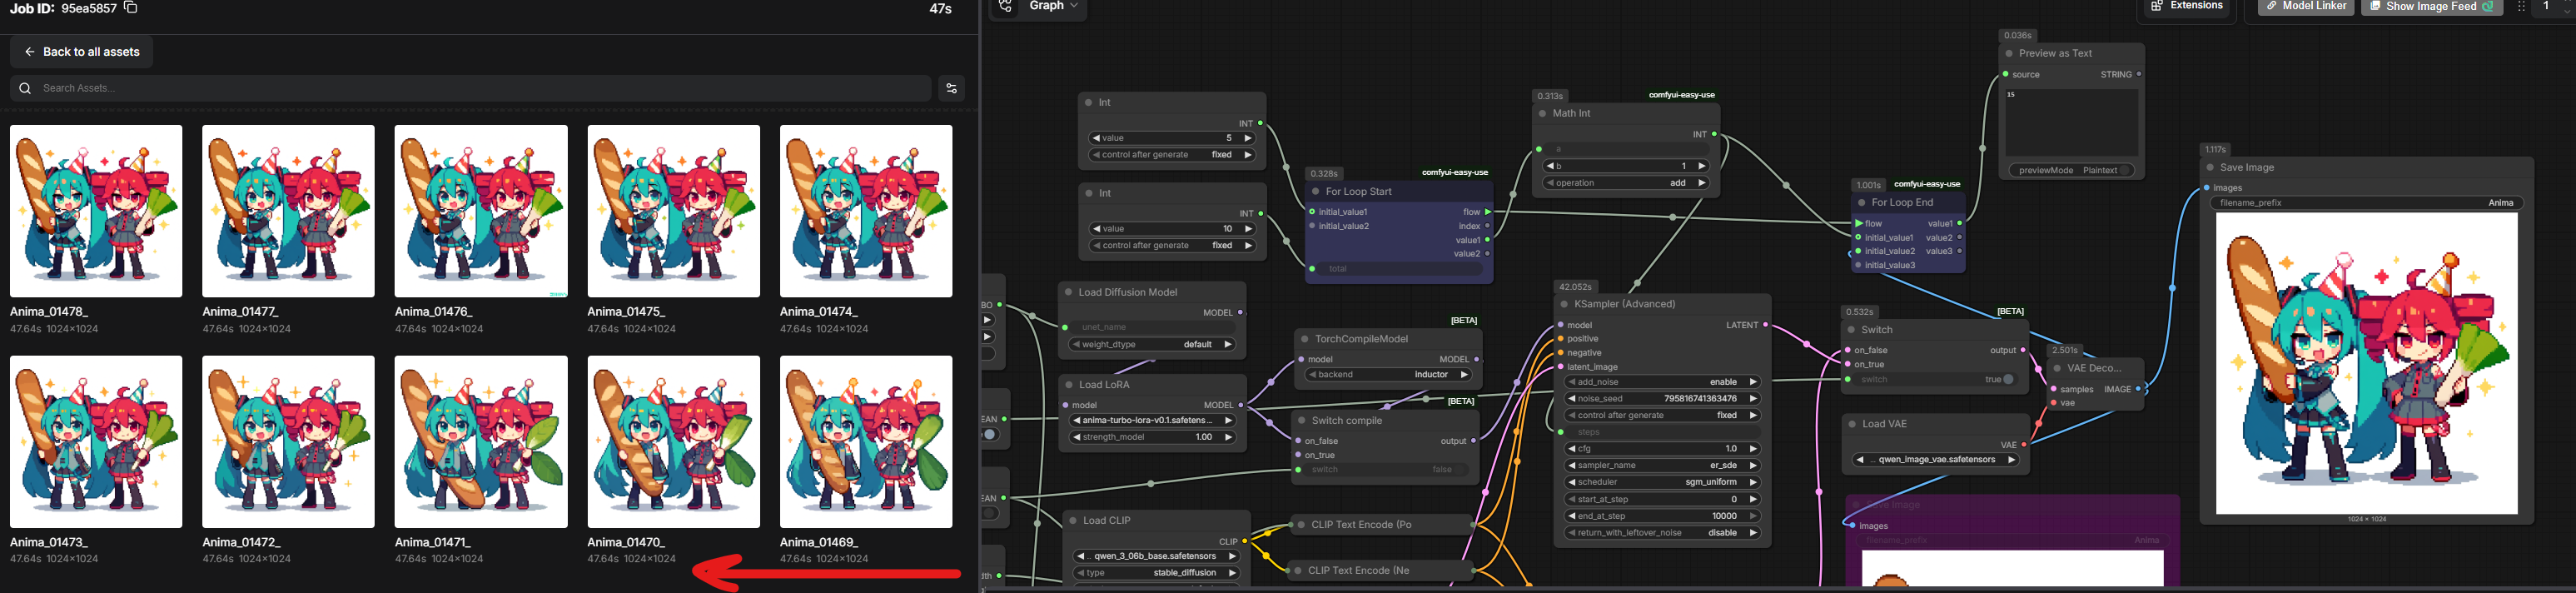Viewport: 2576px width, 593px height.
Task: Collapse the Preview as Text node
Action: click(x=2009, y=53)
